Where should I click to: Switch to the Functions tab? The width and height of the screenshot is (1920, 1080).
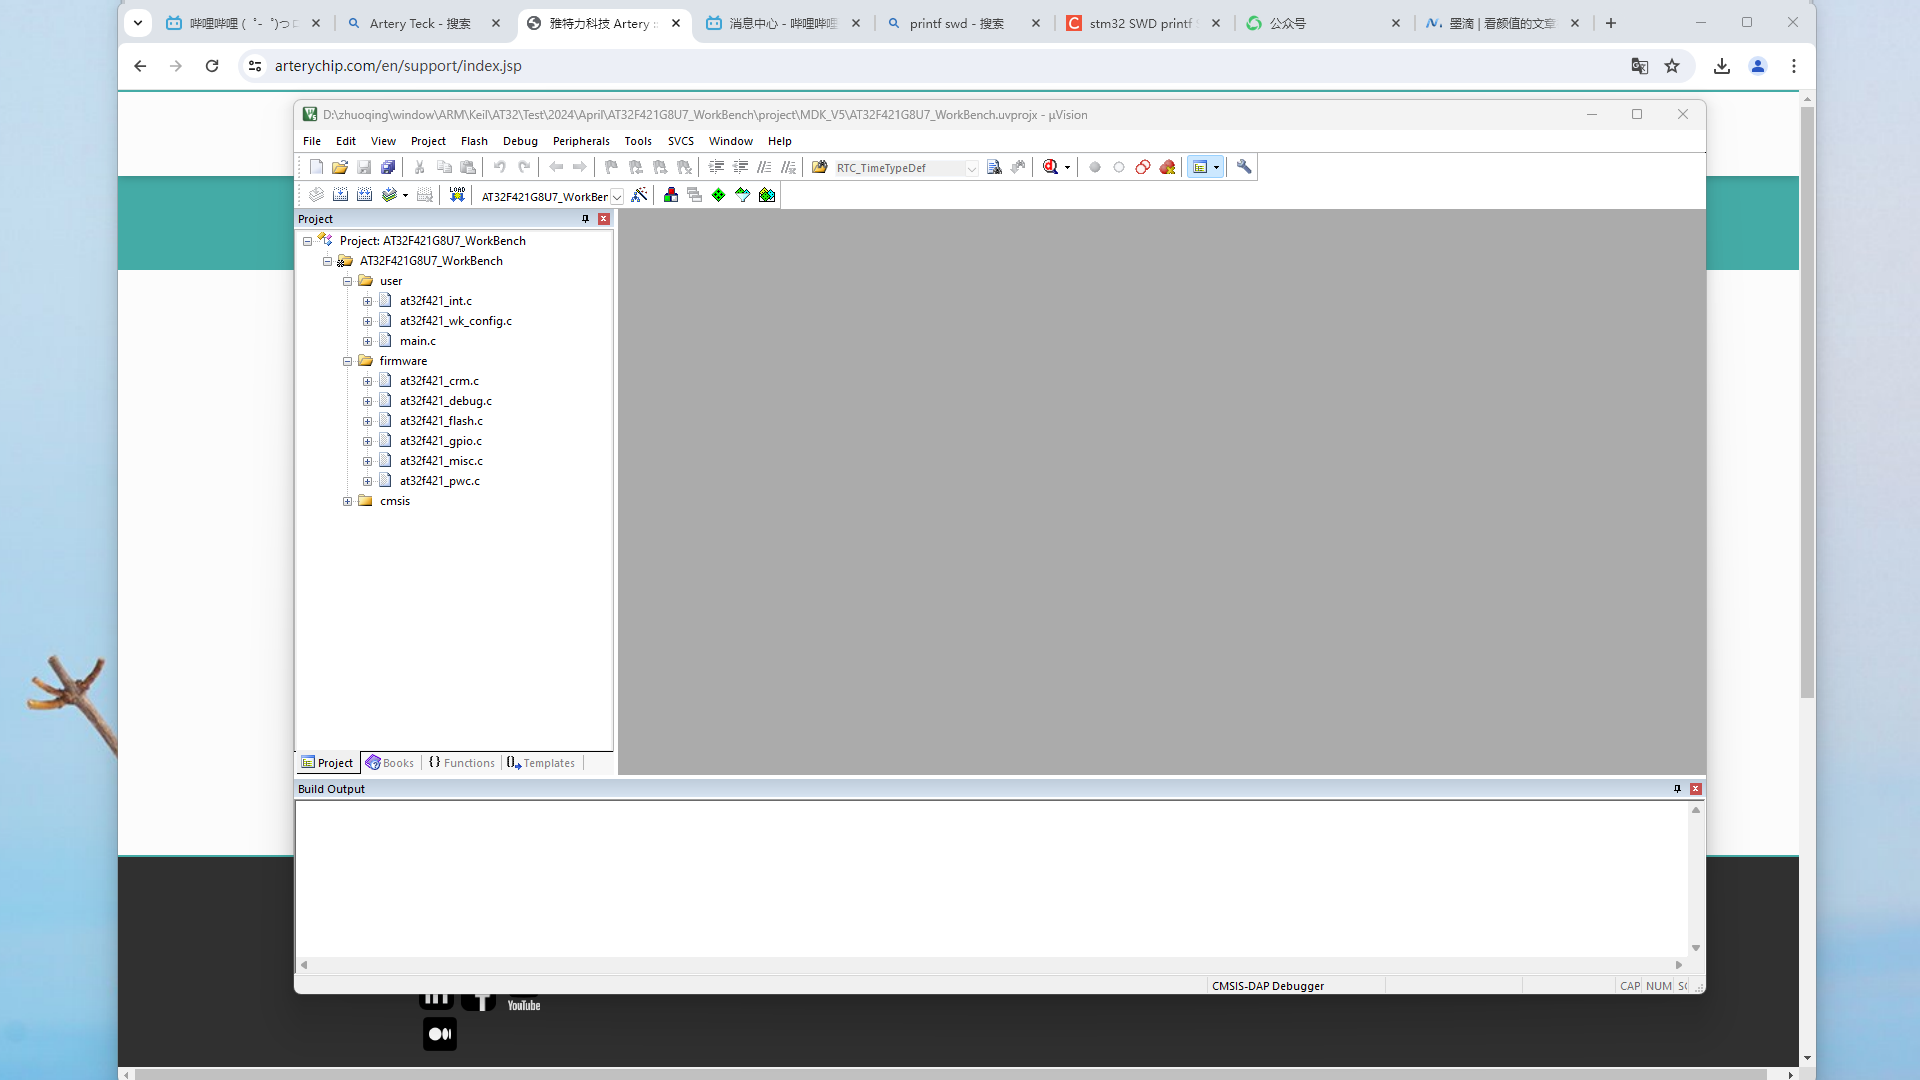461,763
